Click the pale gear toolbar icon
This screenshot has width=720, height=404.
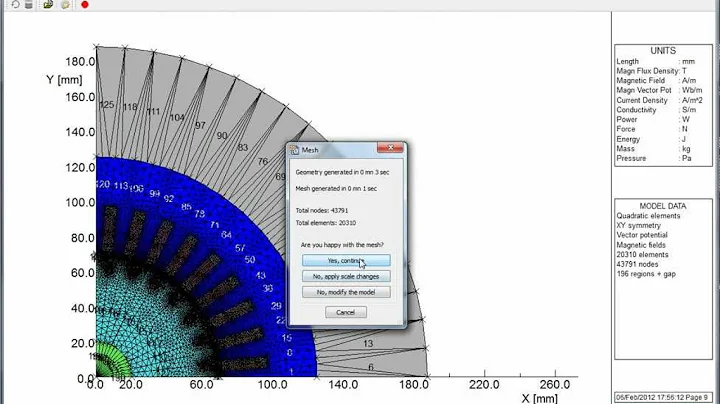tap(65, 5)
